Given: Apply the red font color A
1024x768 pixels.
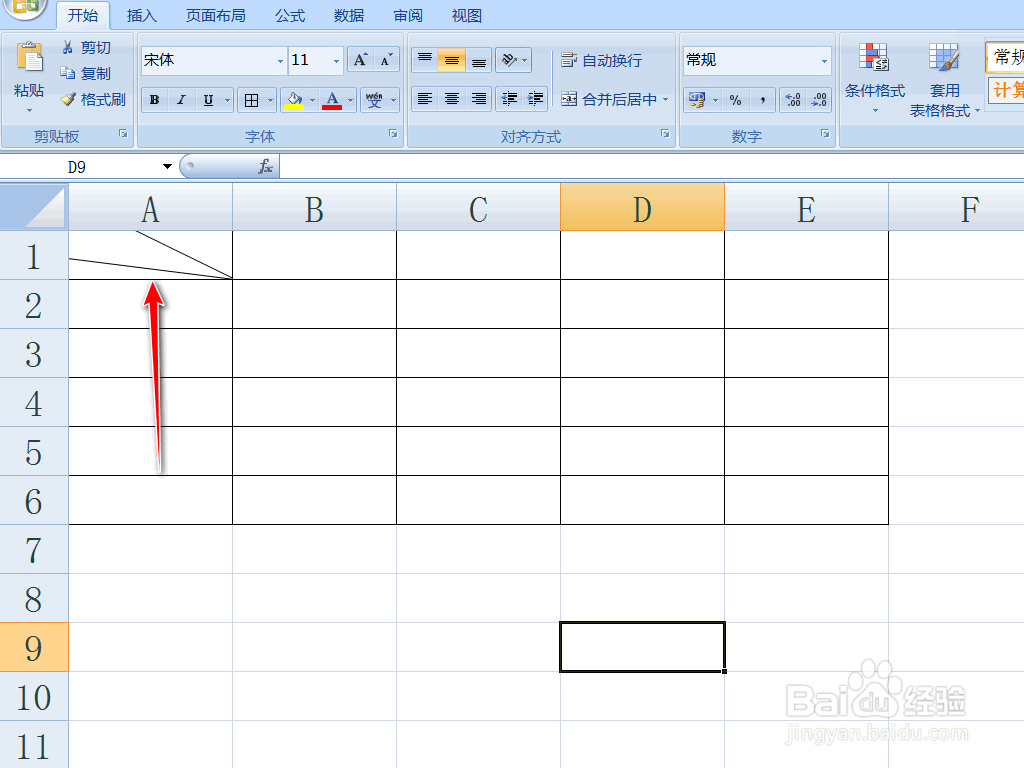Looking at the screenshot, I should [332, 100].
